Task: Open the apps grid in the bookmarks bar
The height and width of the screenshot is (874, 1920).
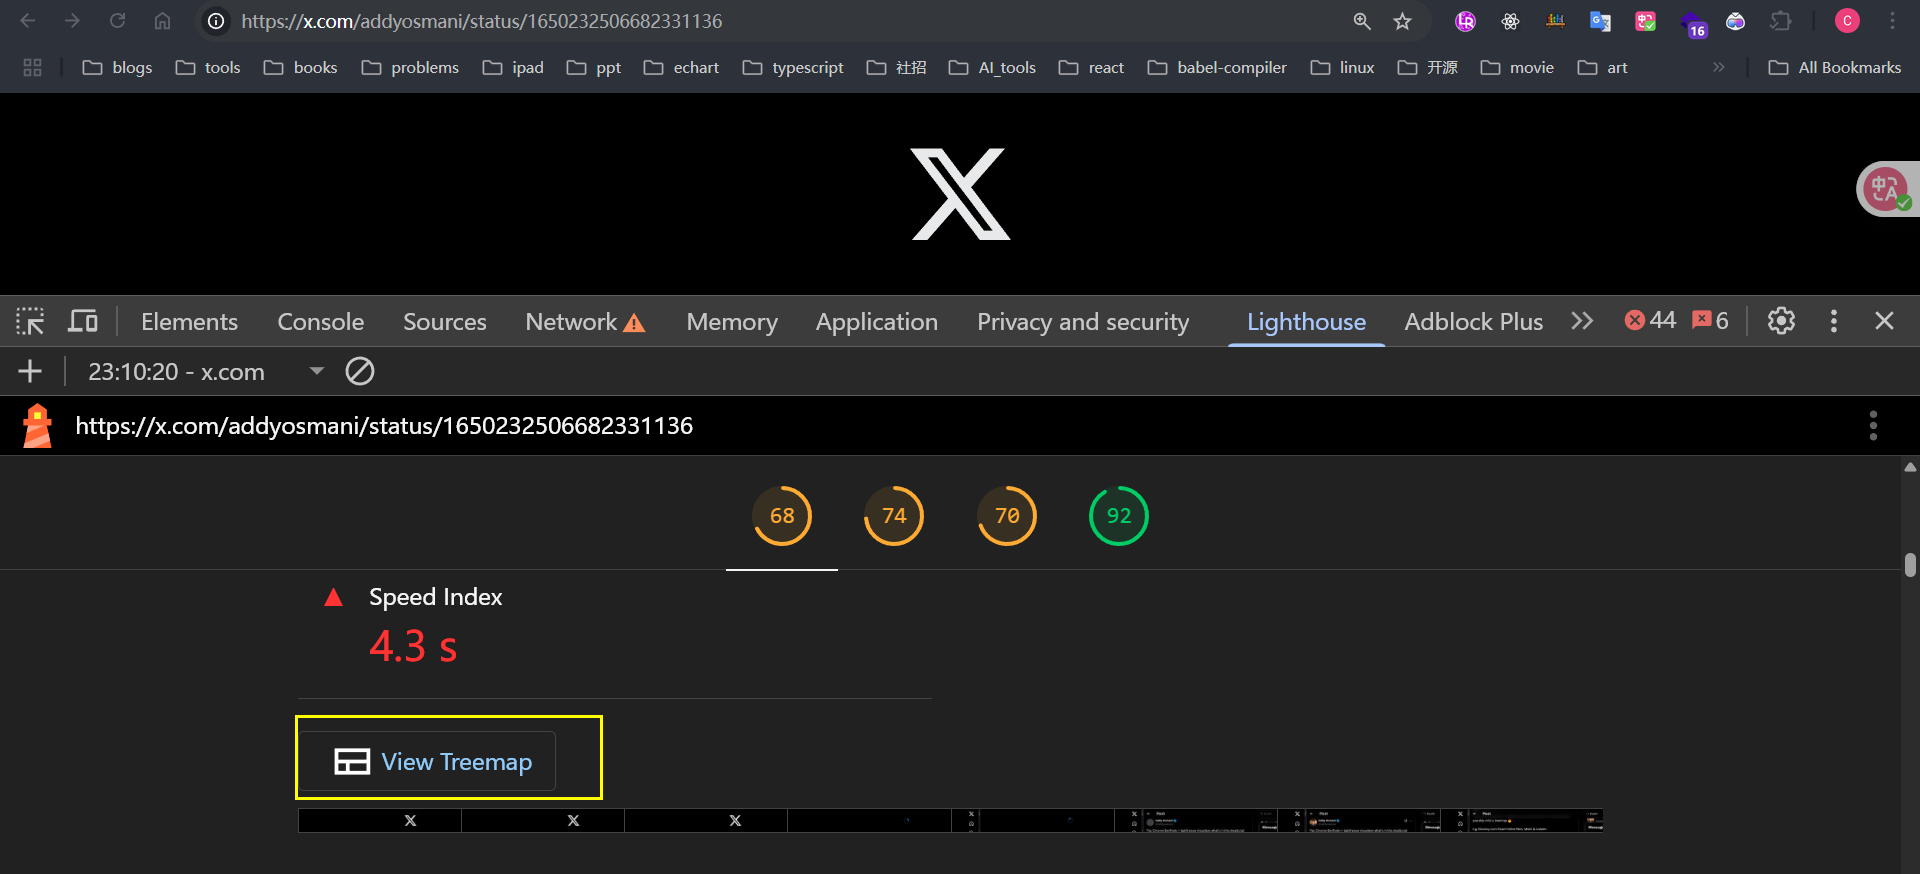Action: pos(32,67)
